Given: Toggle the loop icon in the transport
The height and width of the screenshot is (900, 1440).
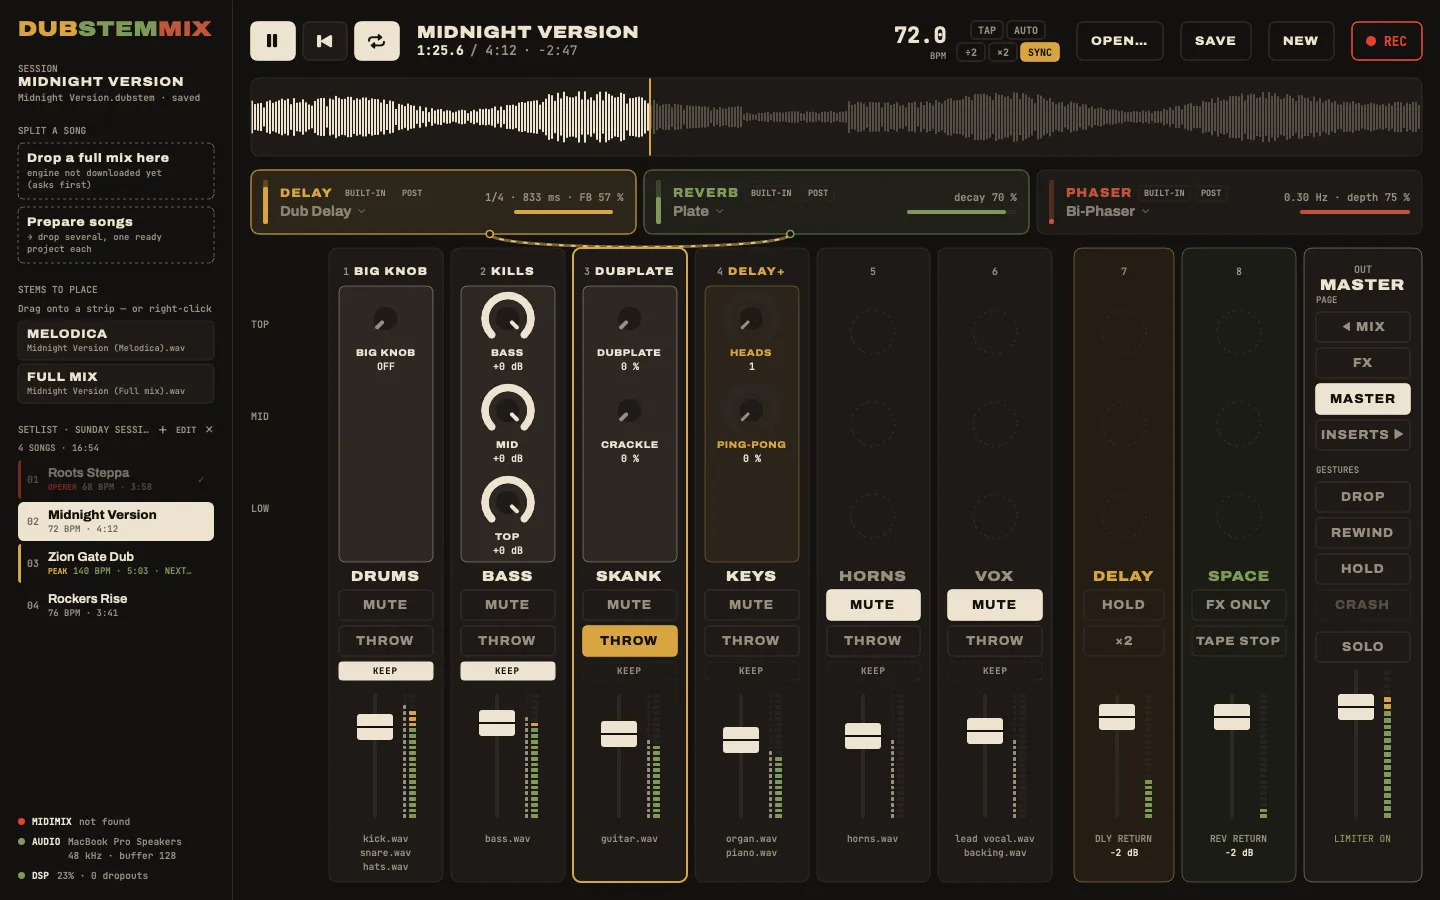Looking at the screenshot, I should point(377,41).
